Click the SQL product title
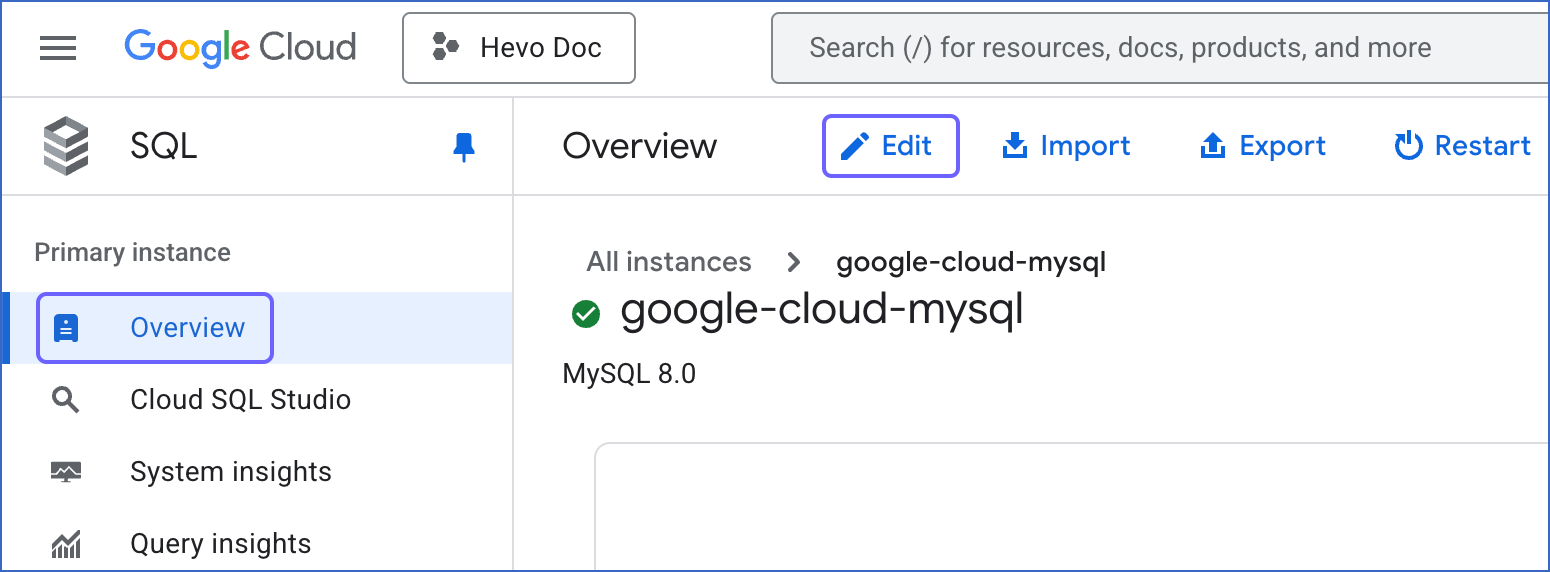This screenshot has height=572, width=1550. click(x=163, y=146)
